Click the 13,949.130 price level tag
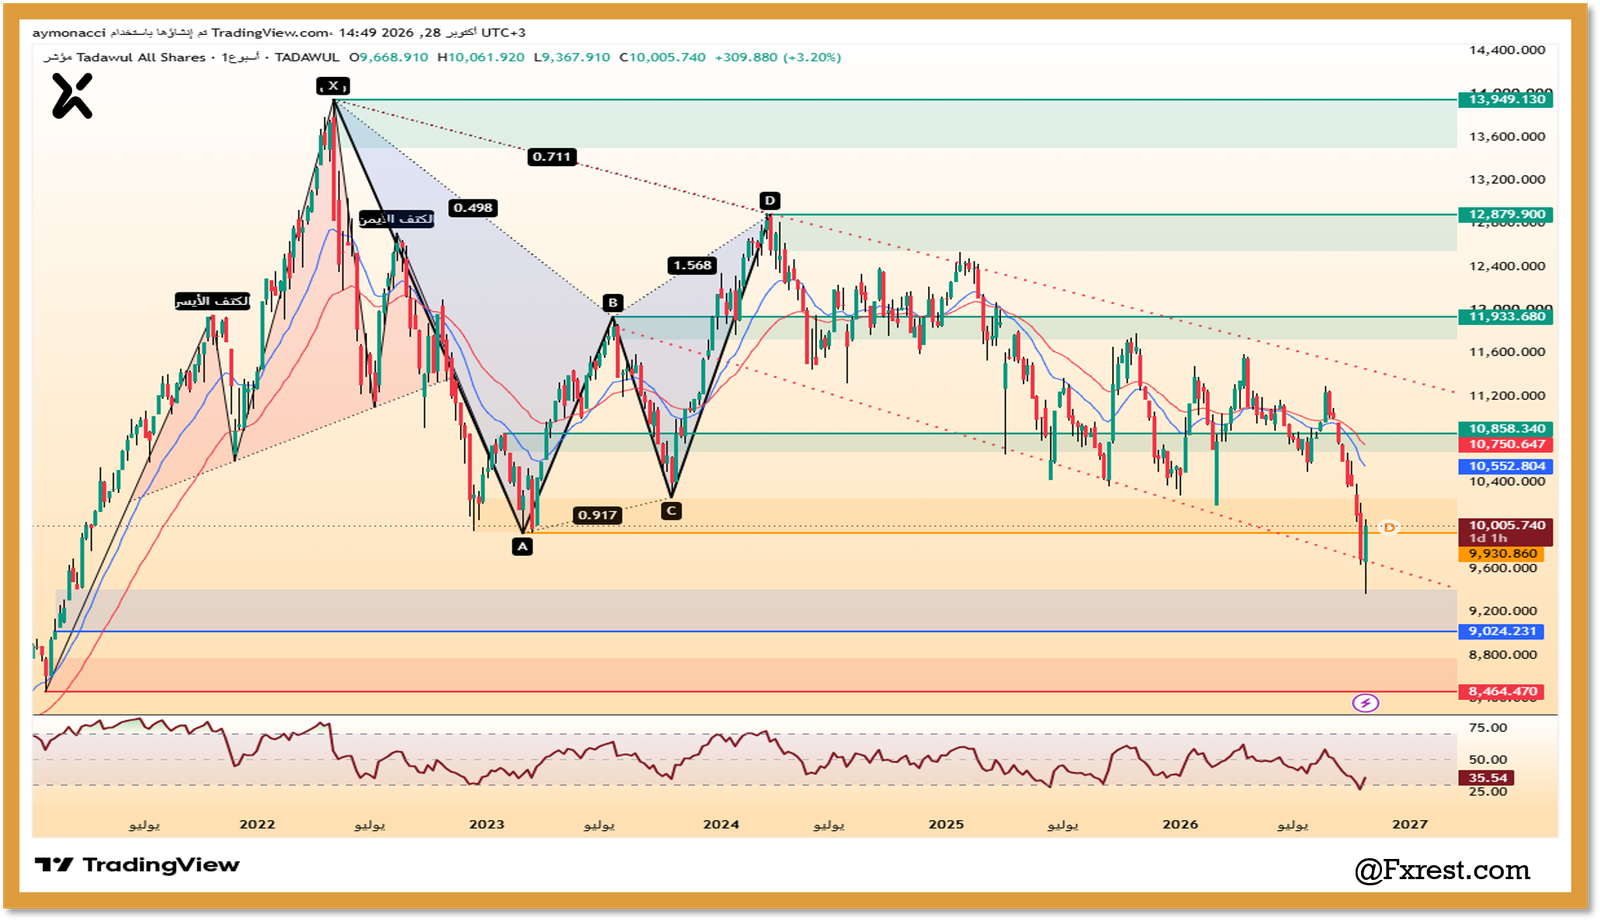 point(1507,99)
